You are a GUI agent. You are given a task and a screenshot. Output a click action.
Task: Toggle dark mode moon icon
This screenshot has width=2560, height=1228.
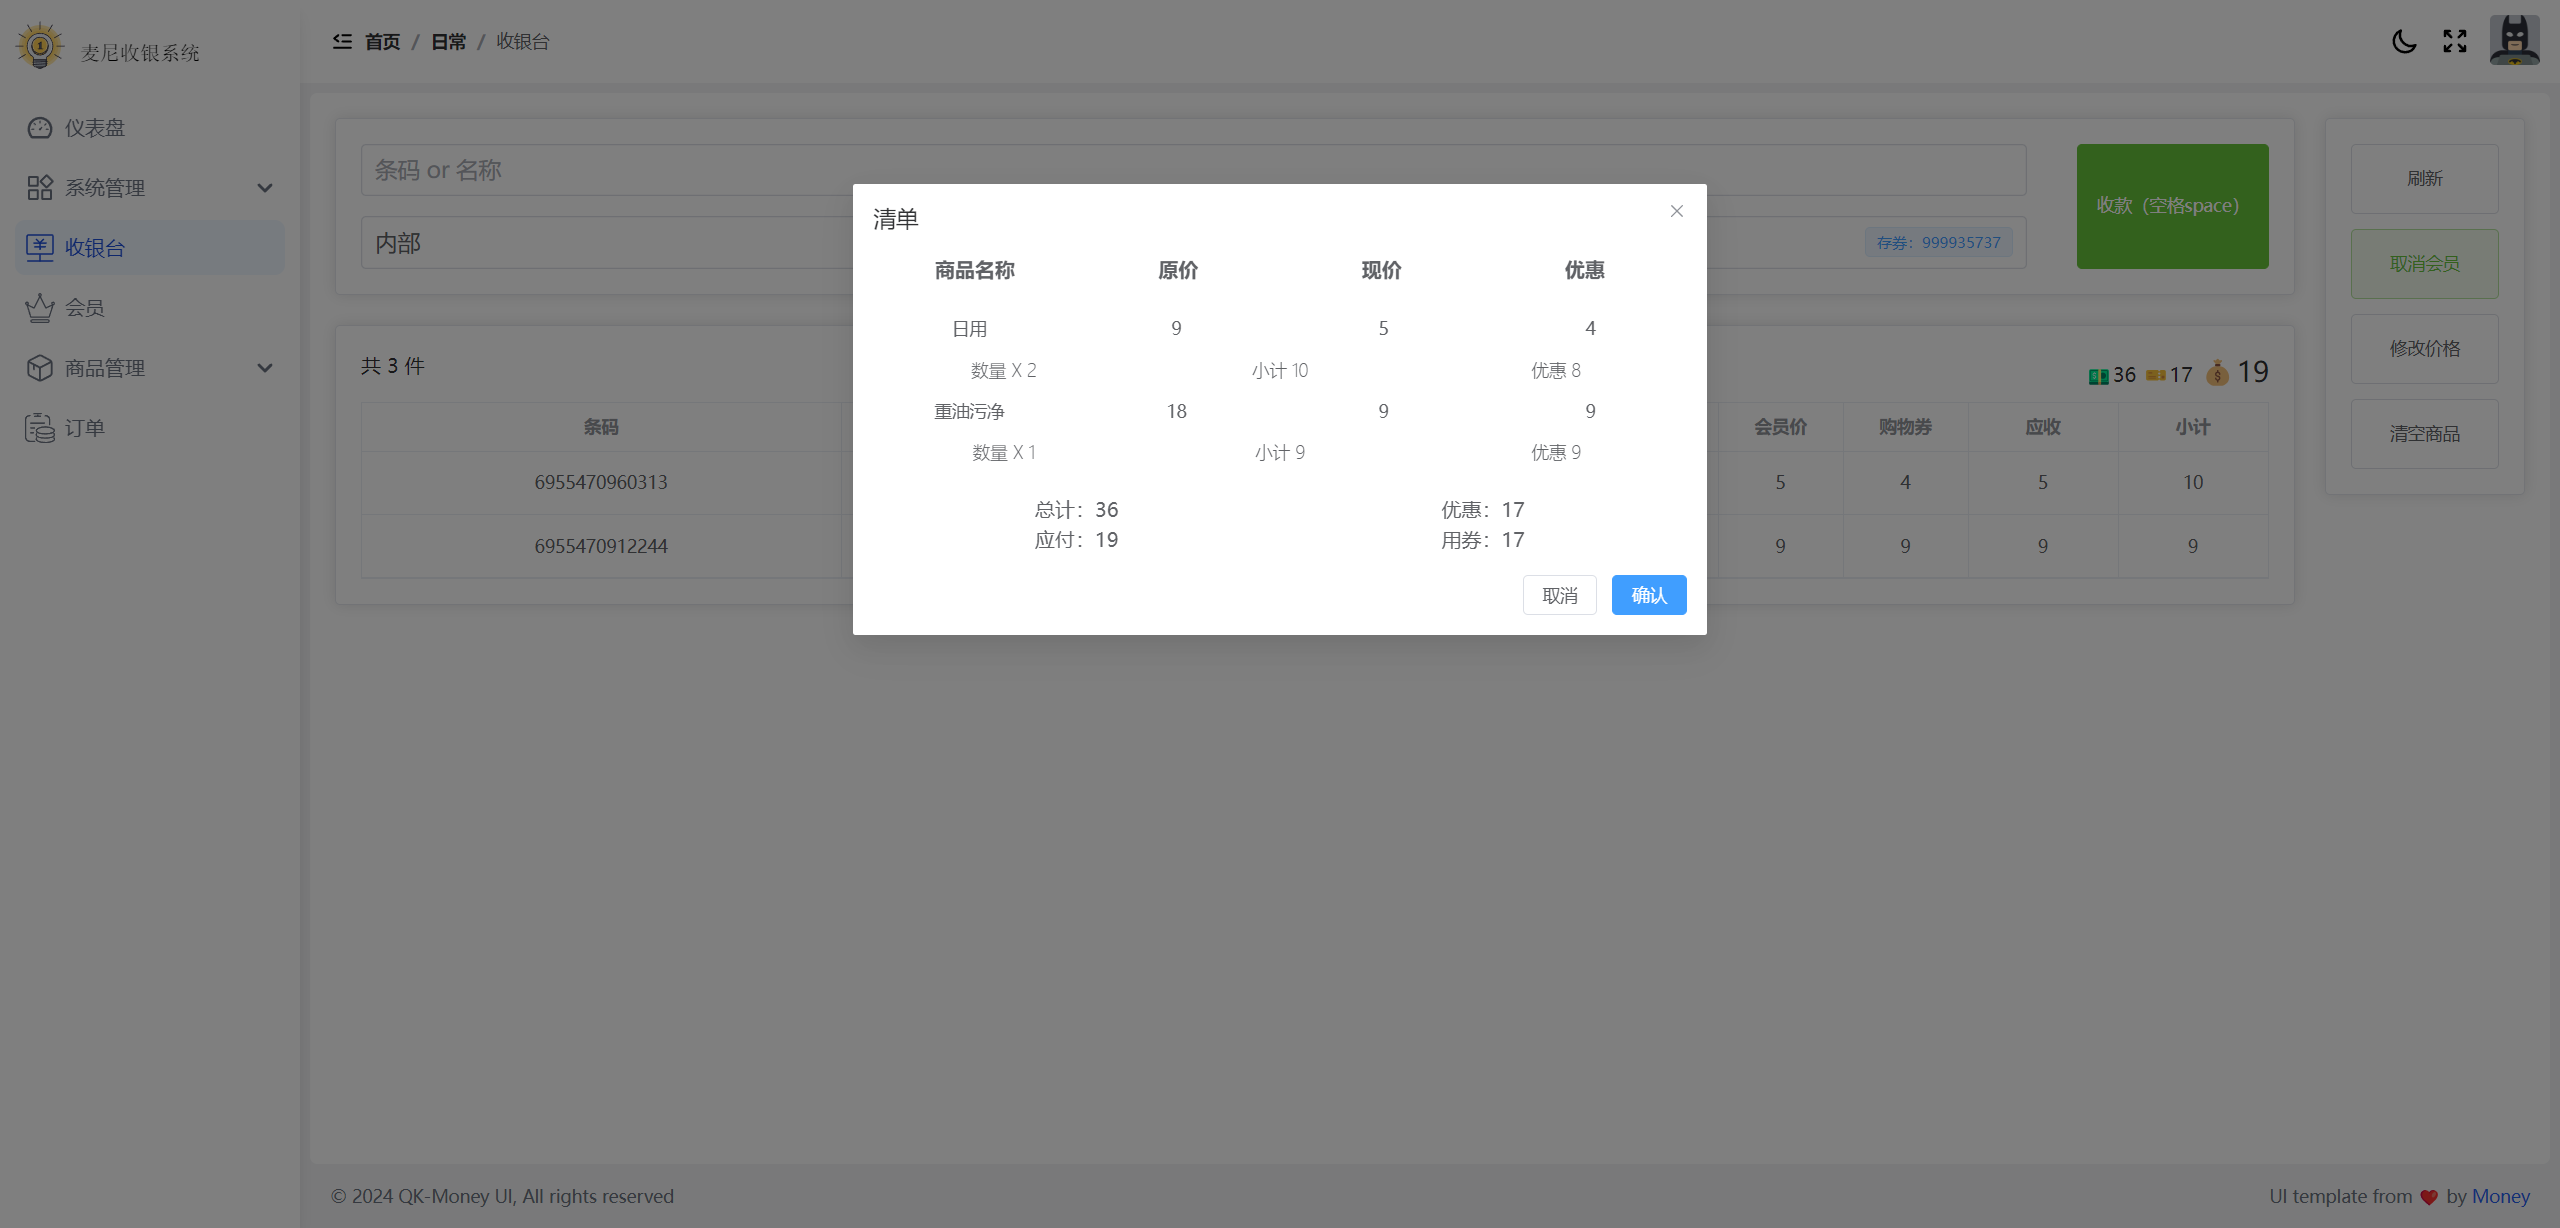click(2404, 41)
